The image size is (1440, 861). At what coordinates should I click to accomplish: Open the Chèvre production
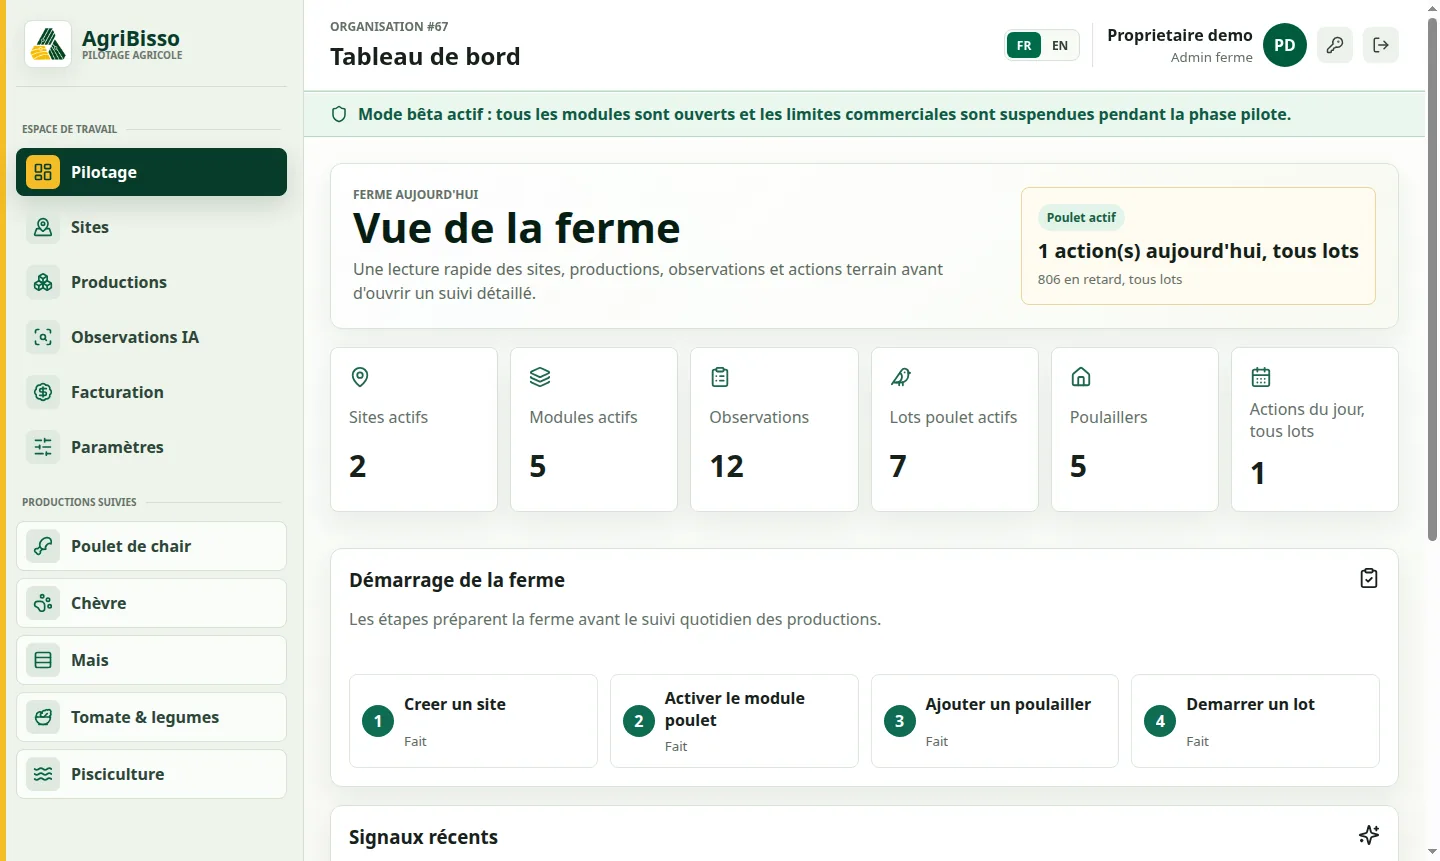151,603
